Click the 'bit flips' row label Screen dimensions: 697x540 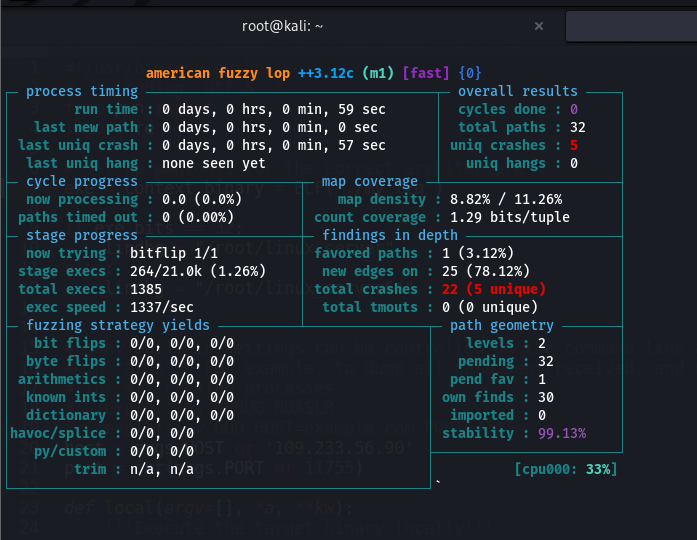[70, 344]
